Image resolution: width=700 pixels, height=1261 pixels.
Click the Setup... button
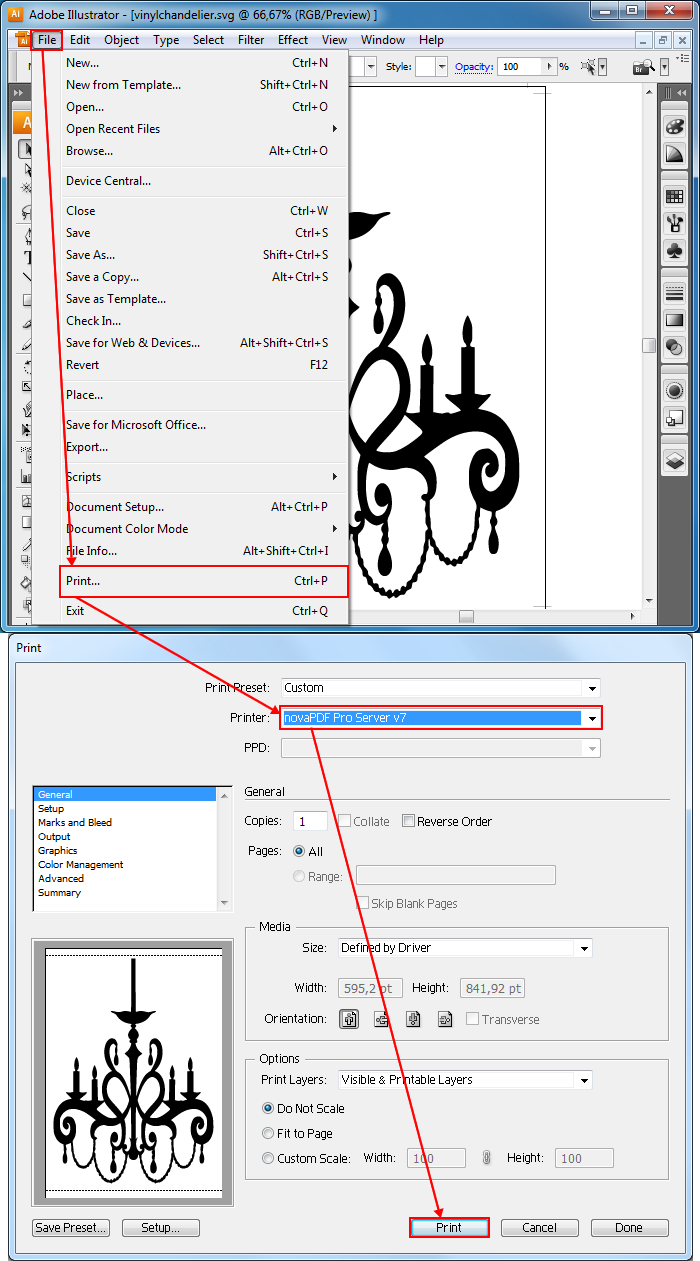pos(161,1227)
